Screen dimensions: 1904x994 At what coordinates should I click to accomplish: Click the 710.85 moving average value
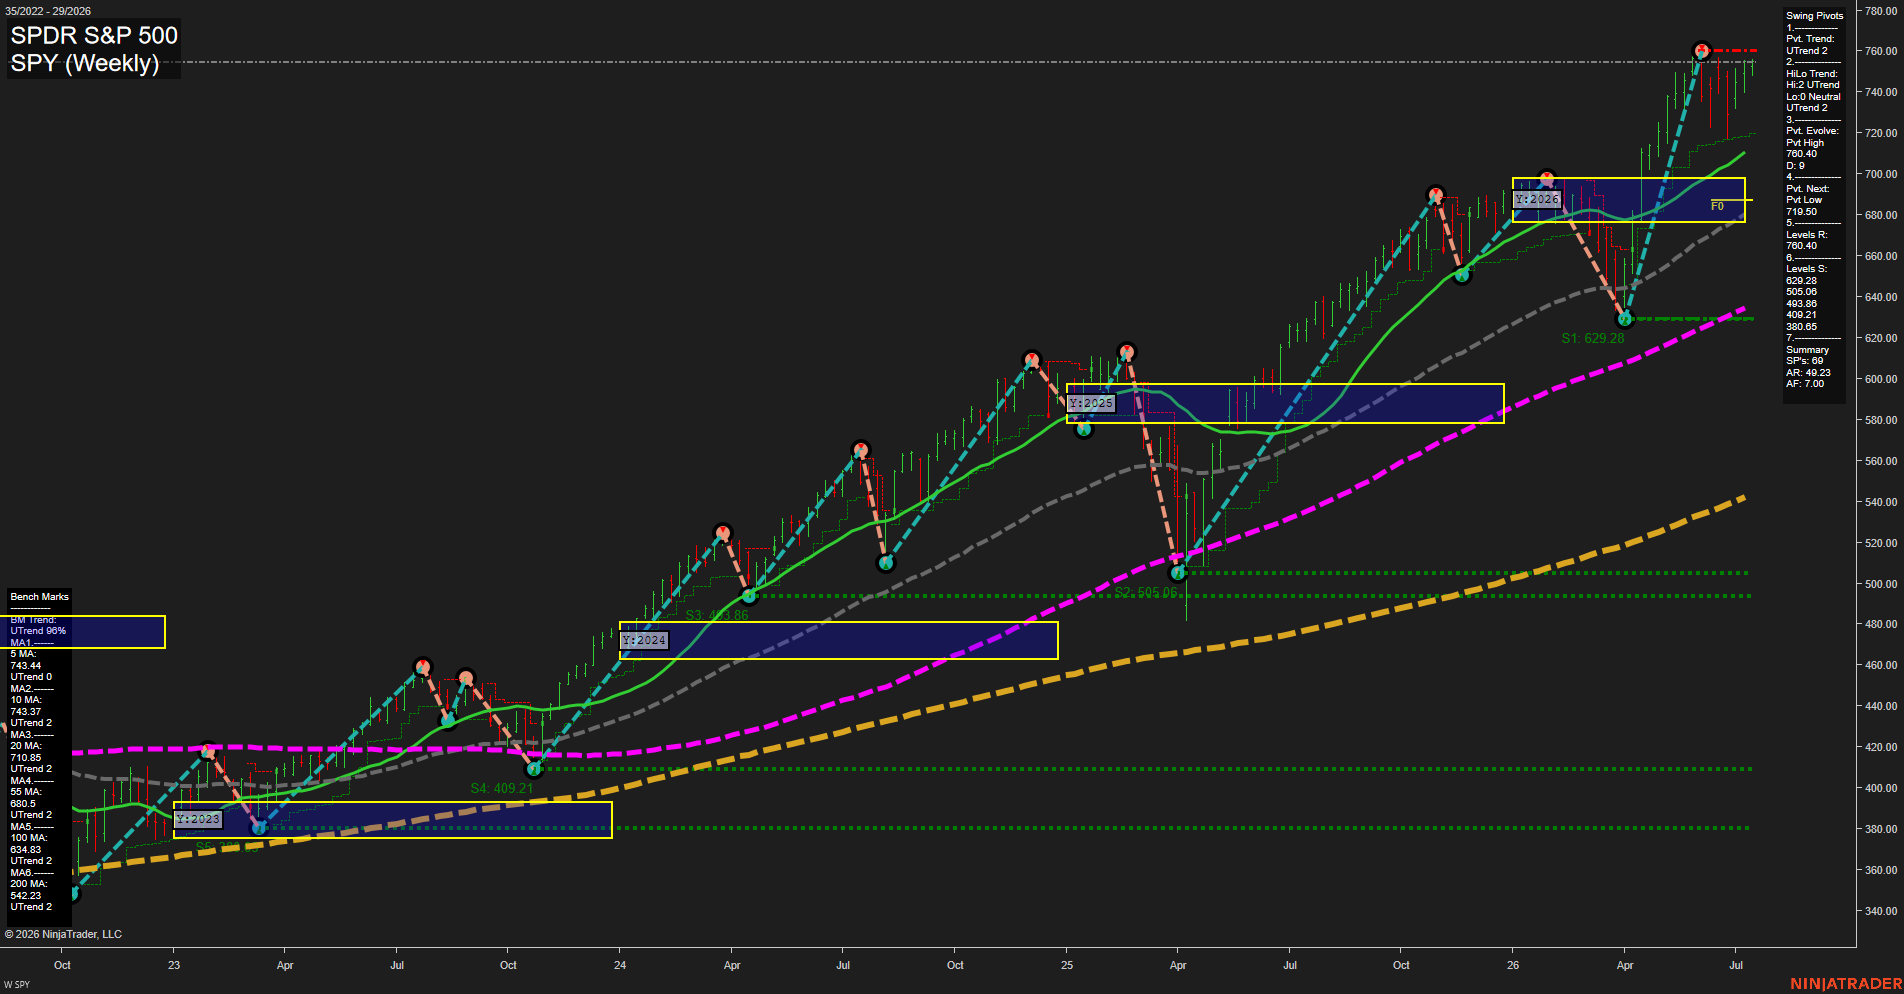[26, 758]
